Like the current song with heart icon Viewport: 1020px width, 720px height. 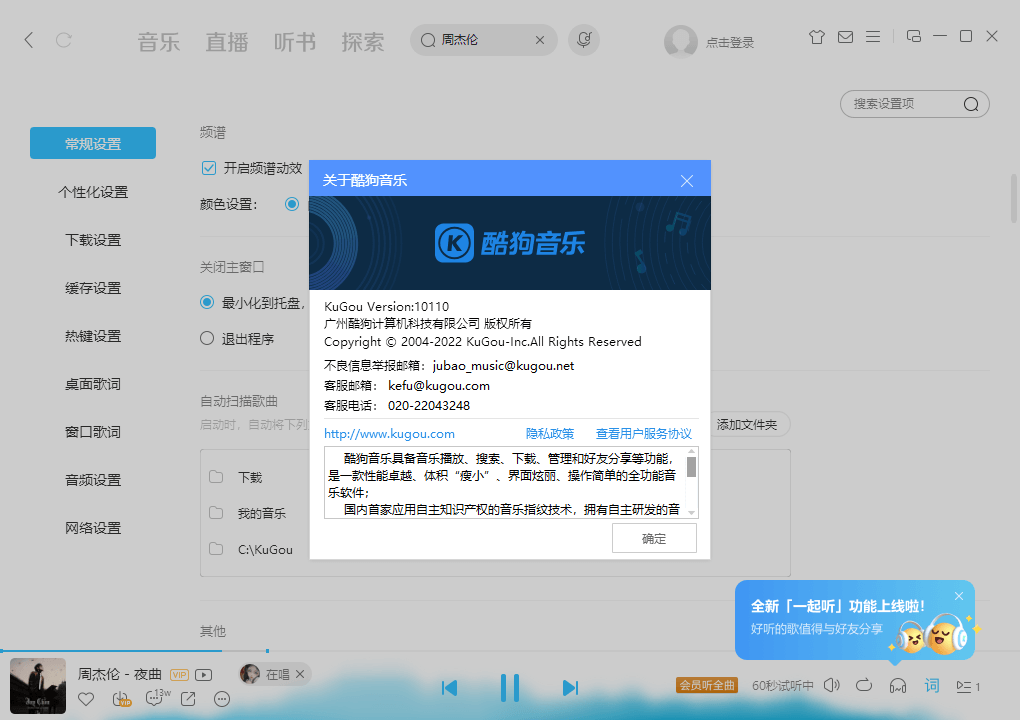pyautogui.click(x=86, y=699)
